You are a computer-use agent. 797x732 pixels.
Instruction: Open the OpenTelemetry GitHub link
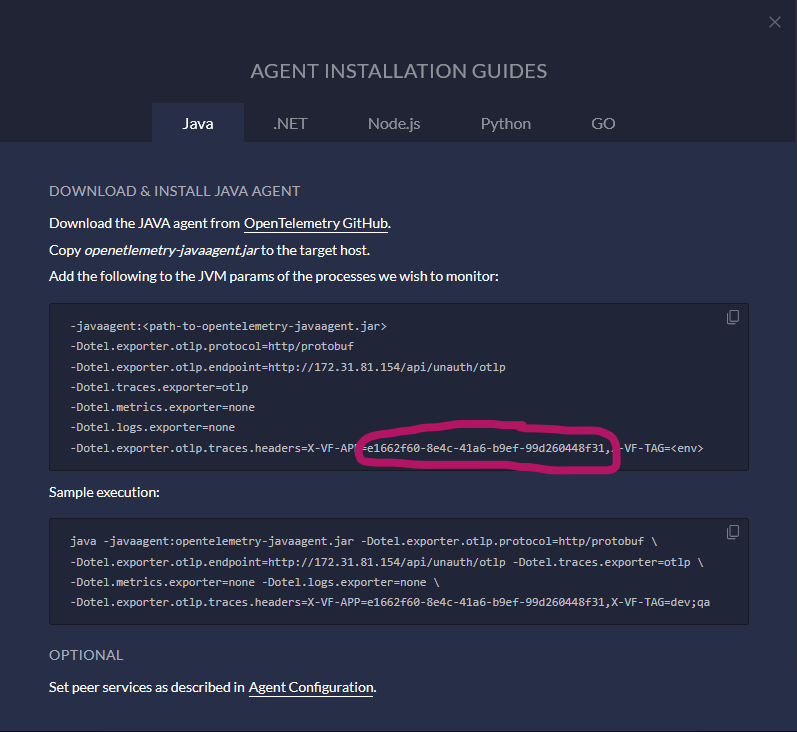tap(316, 223)
